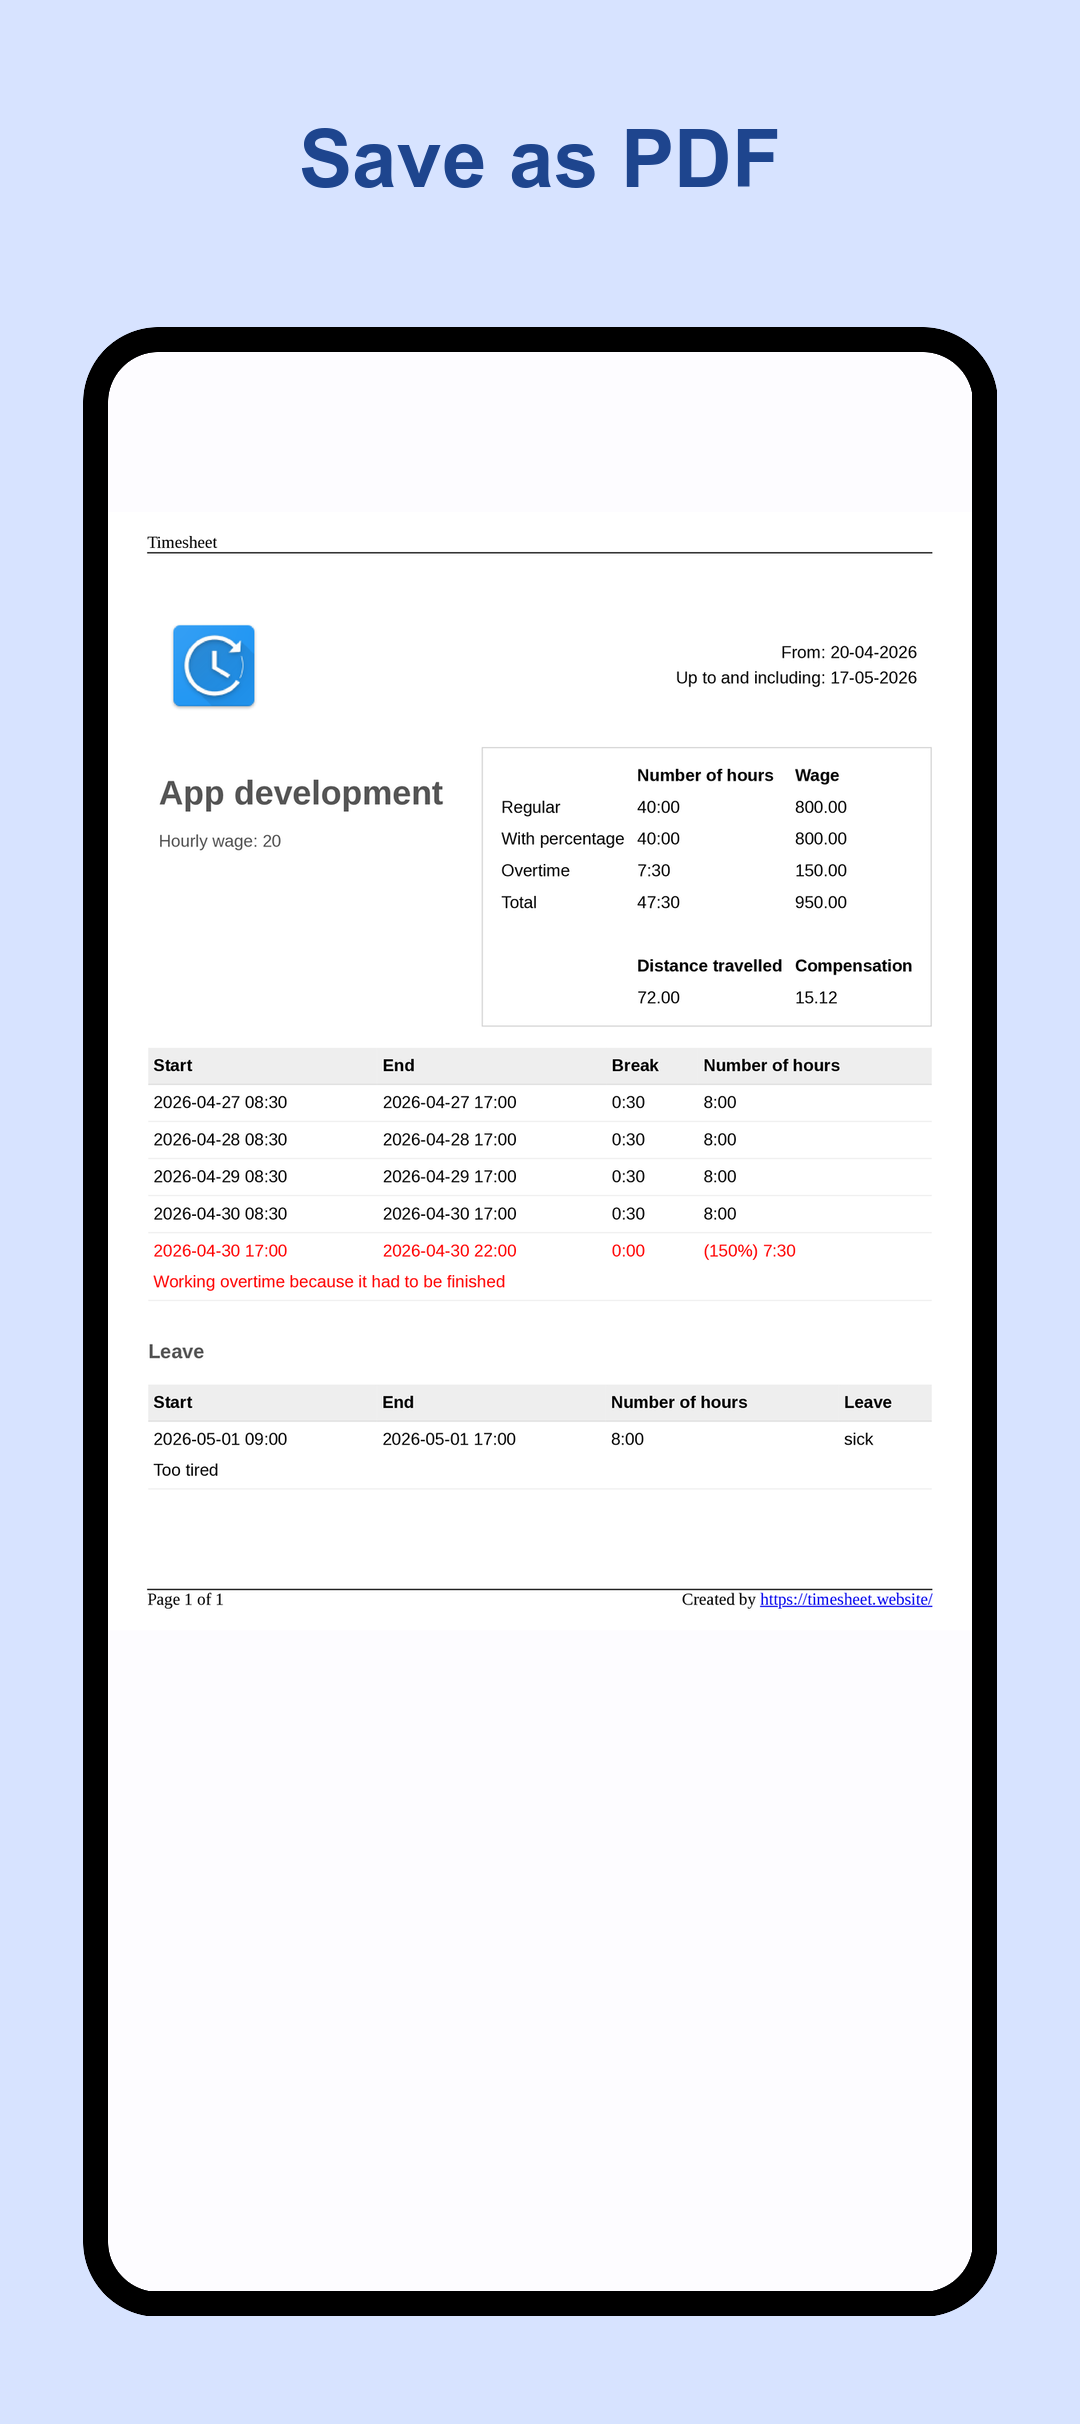
Task: Click the Too tired leave note
Action: click(x=186, y=1471)
